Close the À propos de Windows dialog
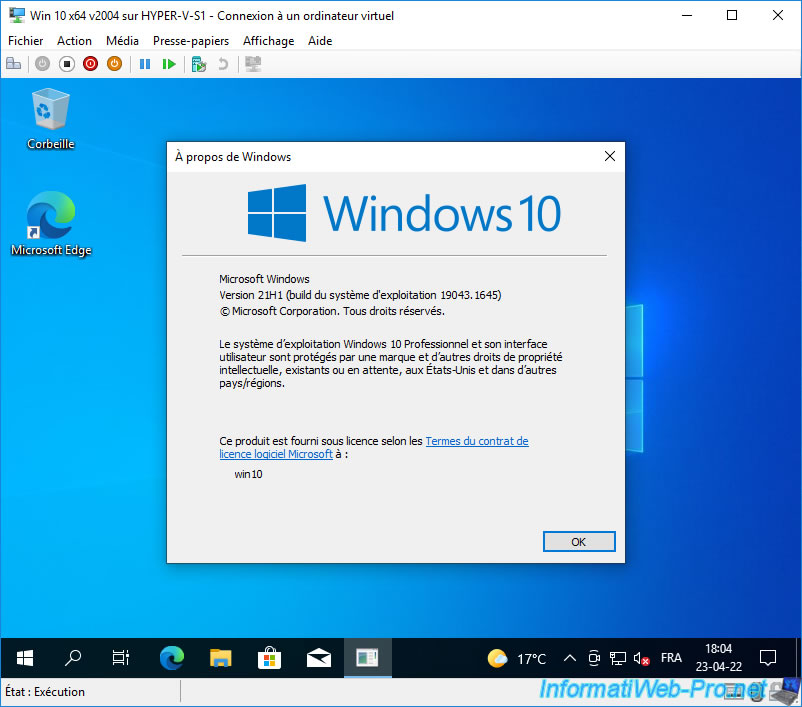The height and width of the screenshot is (707, 802). (610, 157)
